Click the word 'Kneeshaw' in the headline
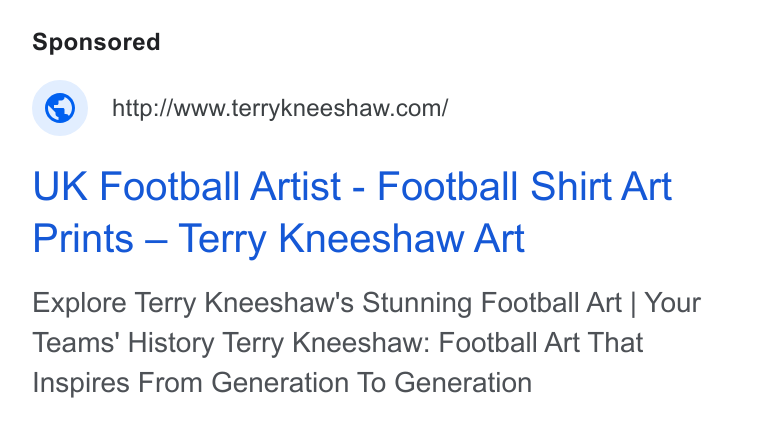The image size is (760, 426). pyautogui.click(x=371, y=238)
